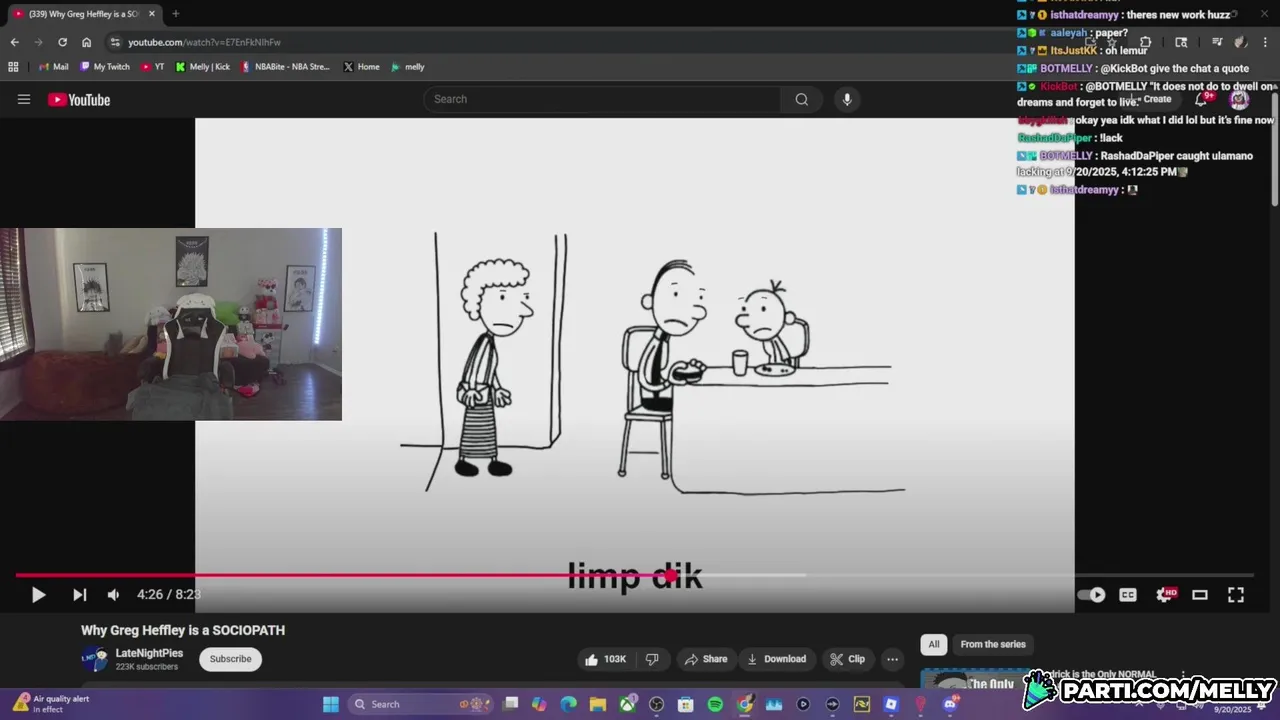Open a new browser tab
Image resolution: width=1280 pixels, height=720 pixels.
pos(175,14)
